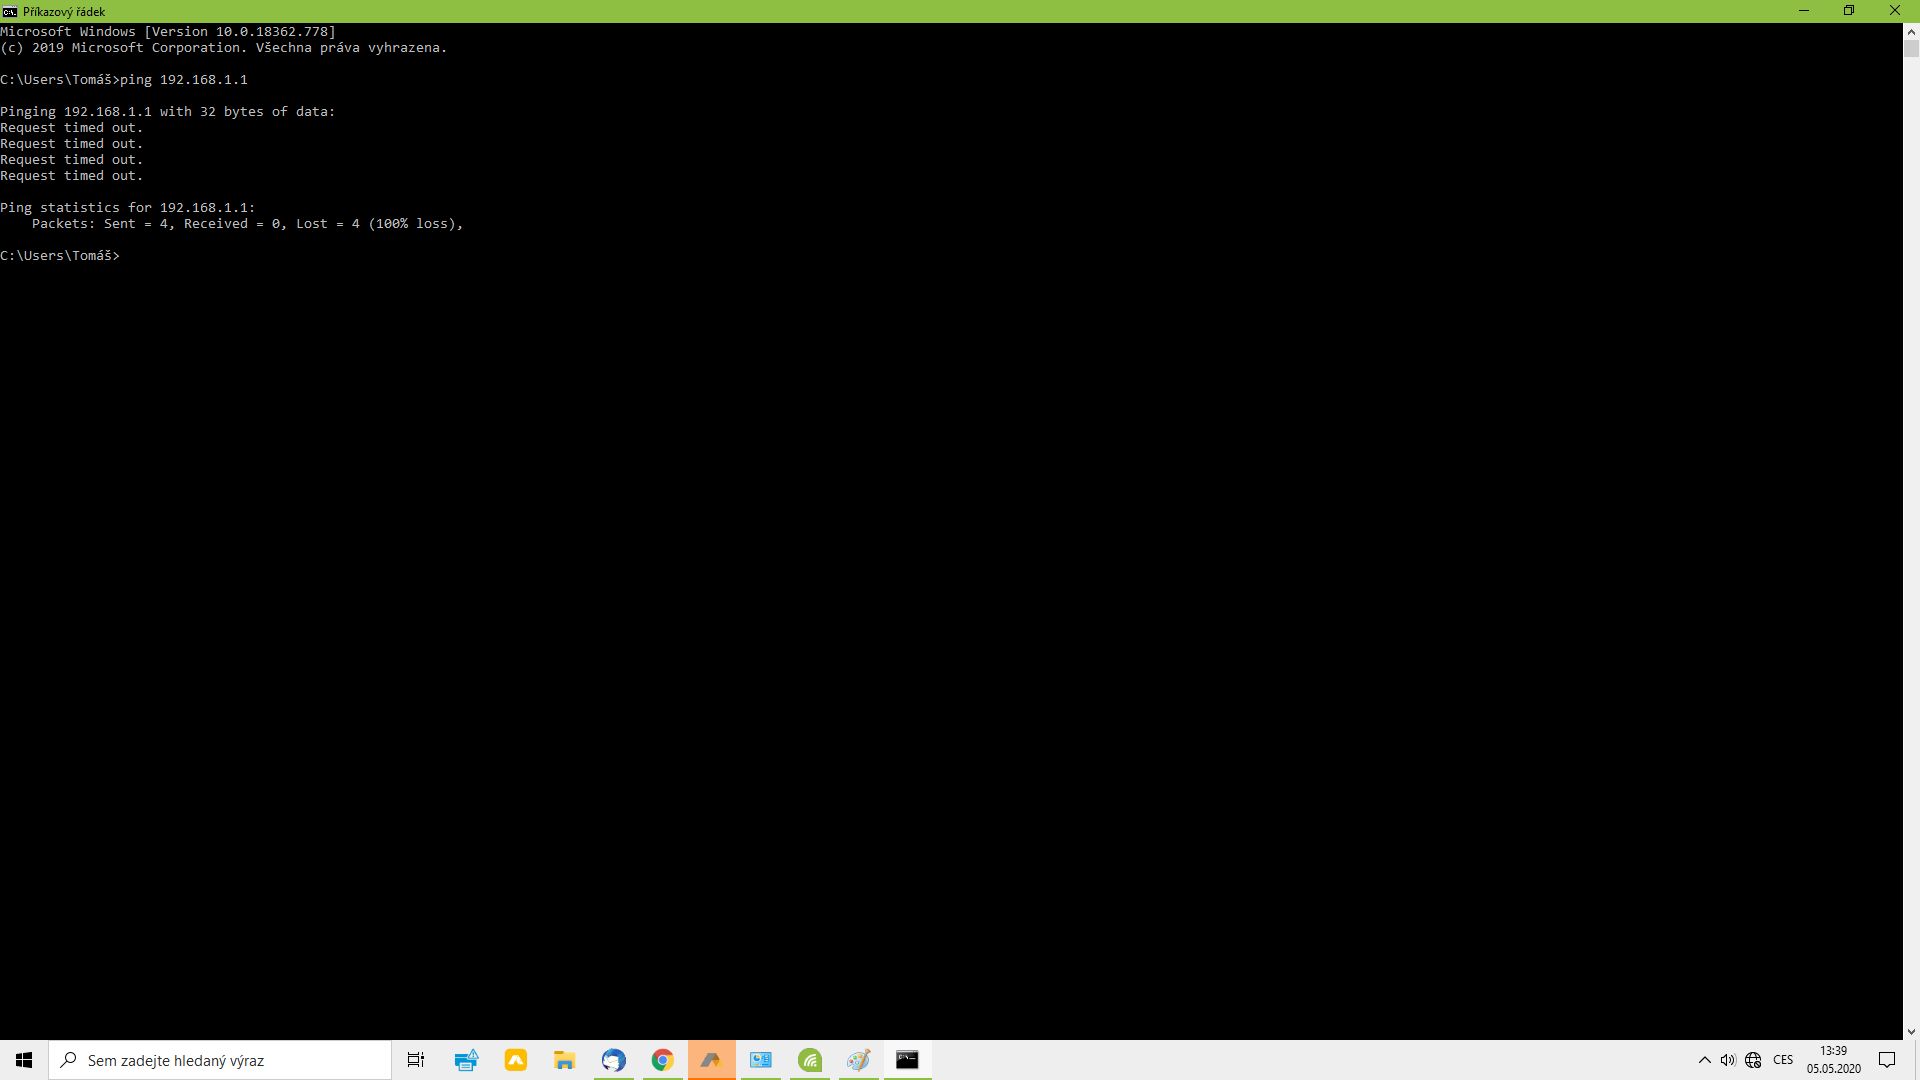
Task: Open the Command Prompt title bar system menu icon
Action: 10,11
